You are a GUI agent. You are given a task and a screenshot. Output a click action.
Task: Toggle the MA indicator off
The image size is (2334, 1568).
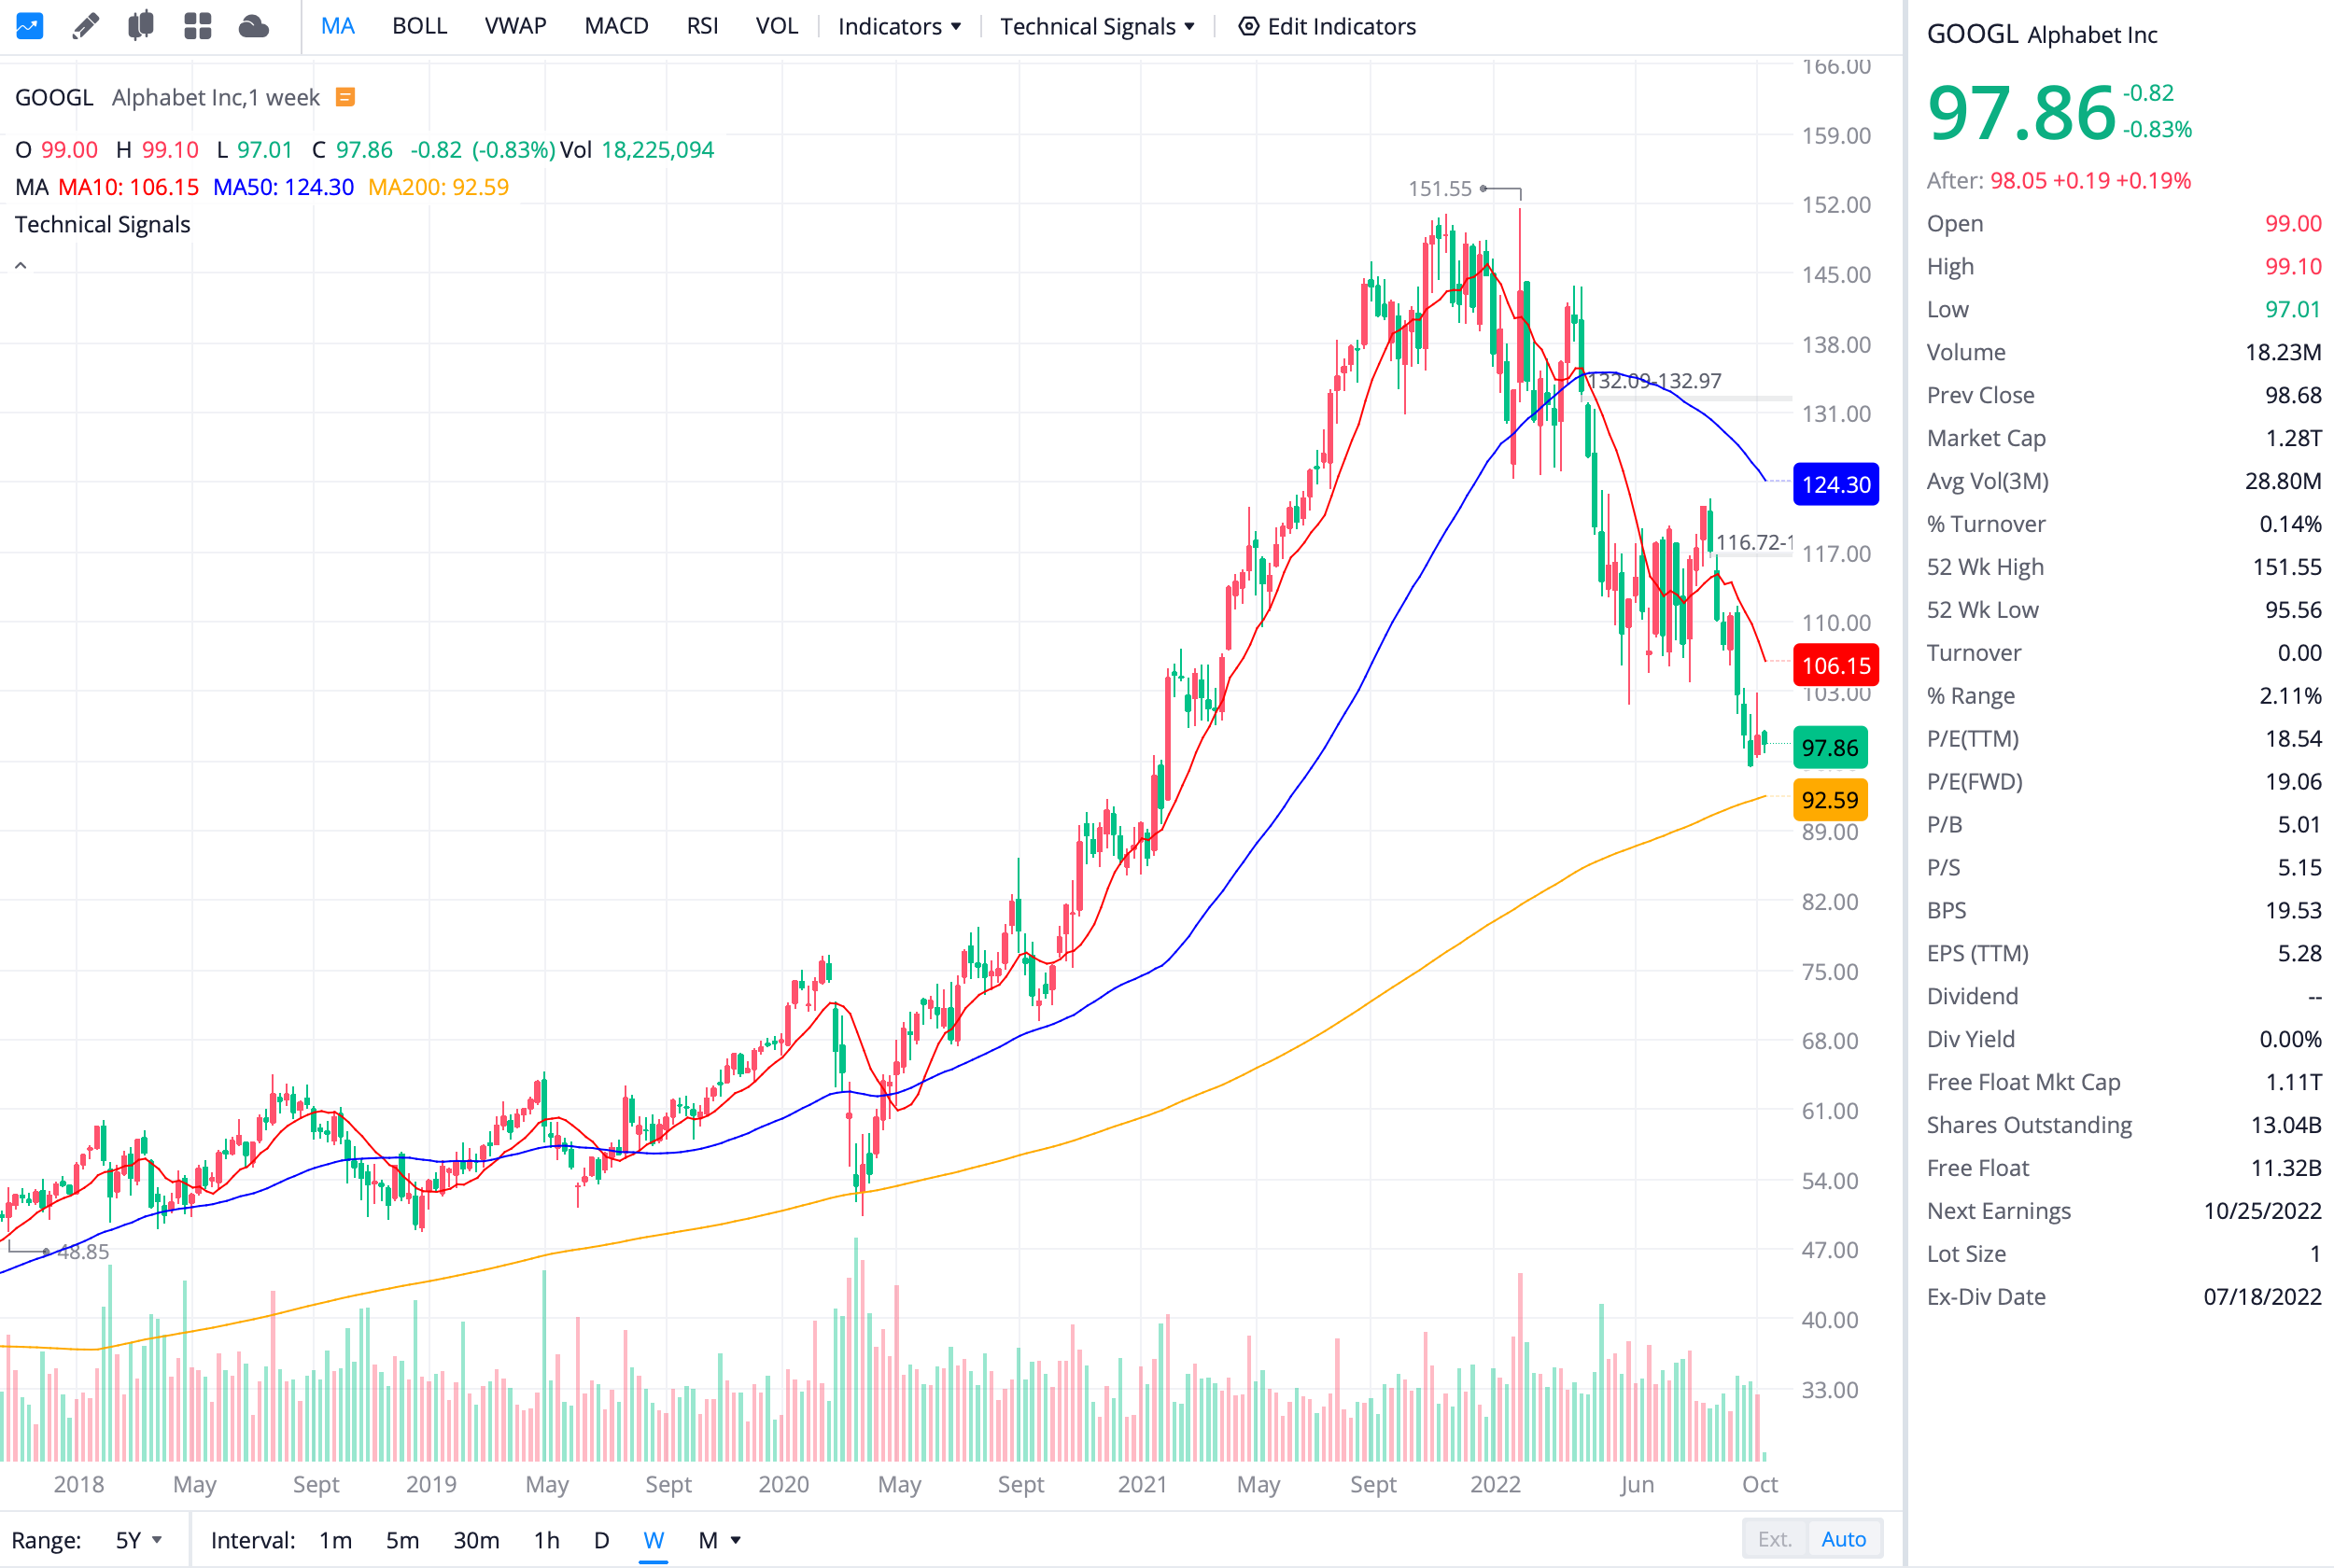[x=337, y=26]
